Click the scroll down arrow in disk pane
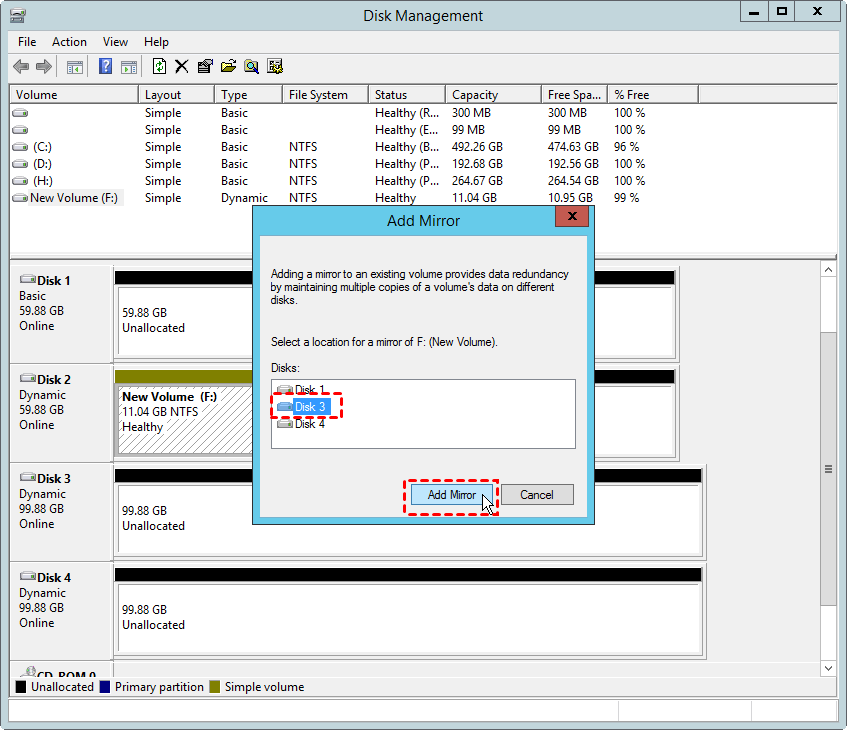Screen dimensions: 847x730 point(828,668)
